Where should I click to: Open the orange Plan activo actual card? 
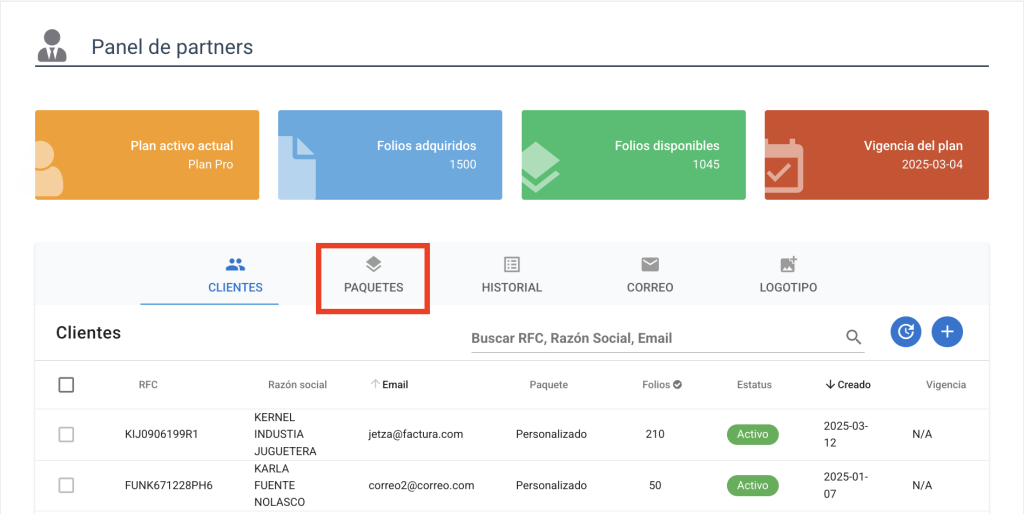click(x=147, y=155)
